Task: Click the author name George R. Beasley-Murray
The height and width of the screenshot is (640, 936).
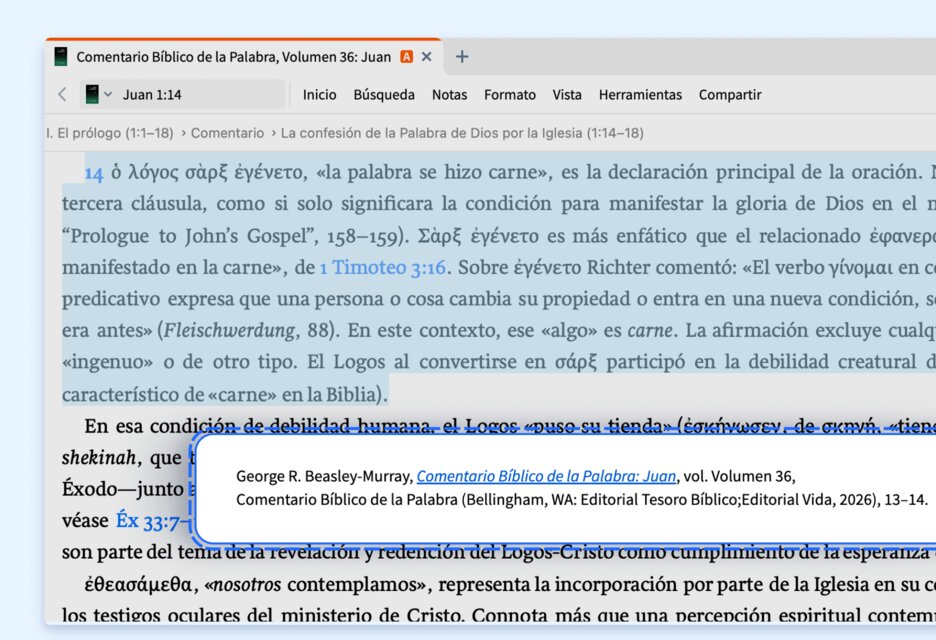Action: coord(324,476)
